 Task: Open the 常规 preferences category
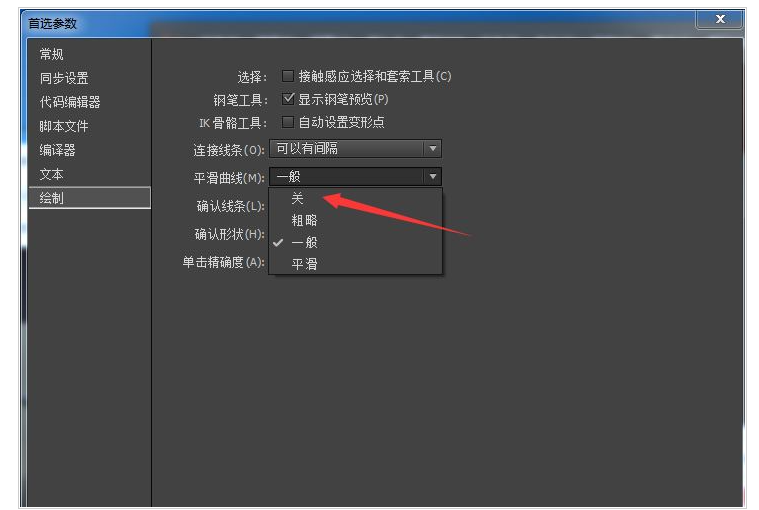52,54
